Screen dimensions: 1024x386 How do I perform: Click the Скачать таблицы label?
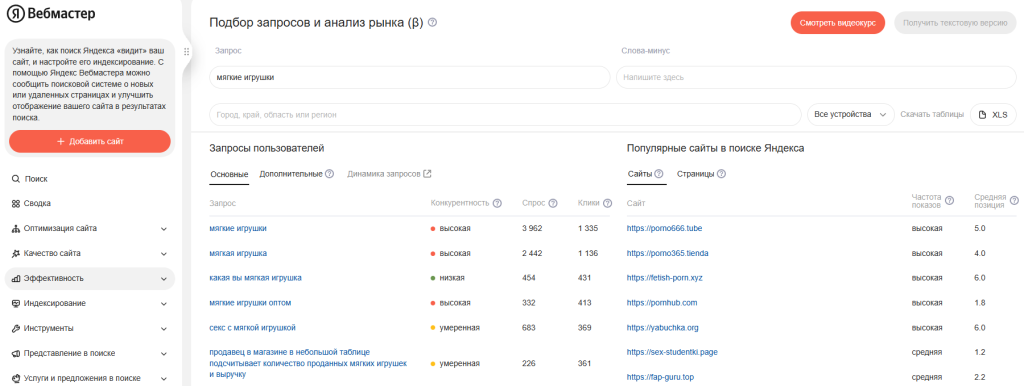point(932,114)
